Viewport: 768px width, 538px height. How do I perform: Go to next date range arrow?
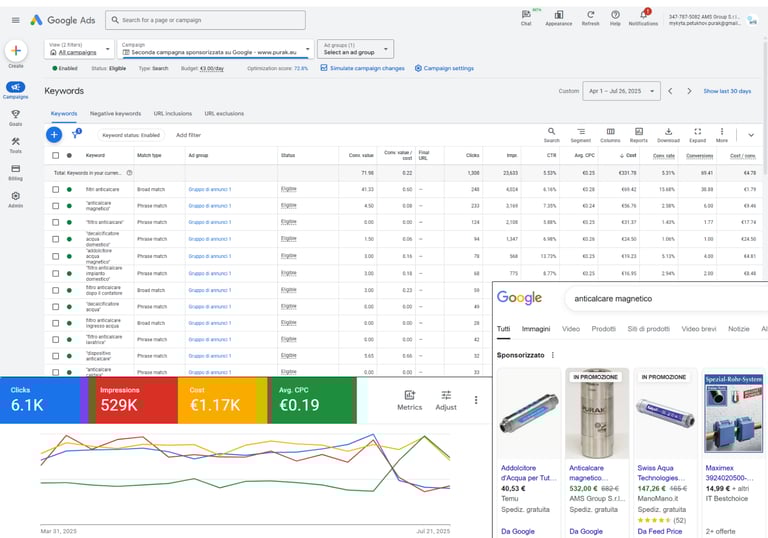pyautogui.click(x=689, y=91)
